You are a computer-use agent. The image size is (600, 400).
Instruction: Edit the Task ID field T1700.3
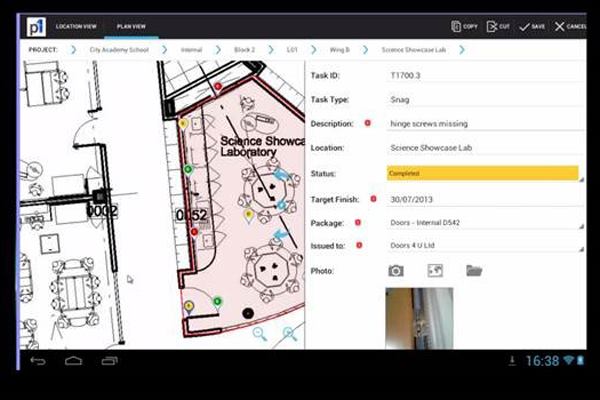pos(485,75)
